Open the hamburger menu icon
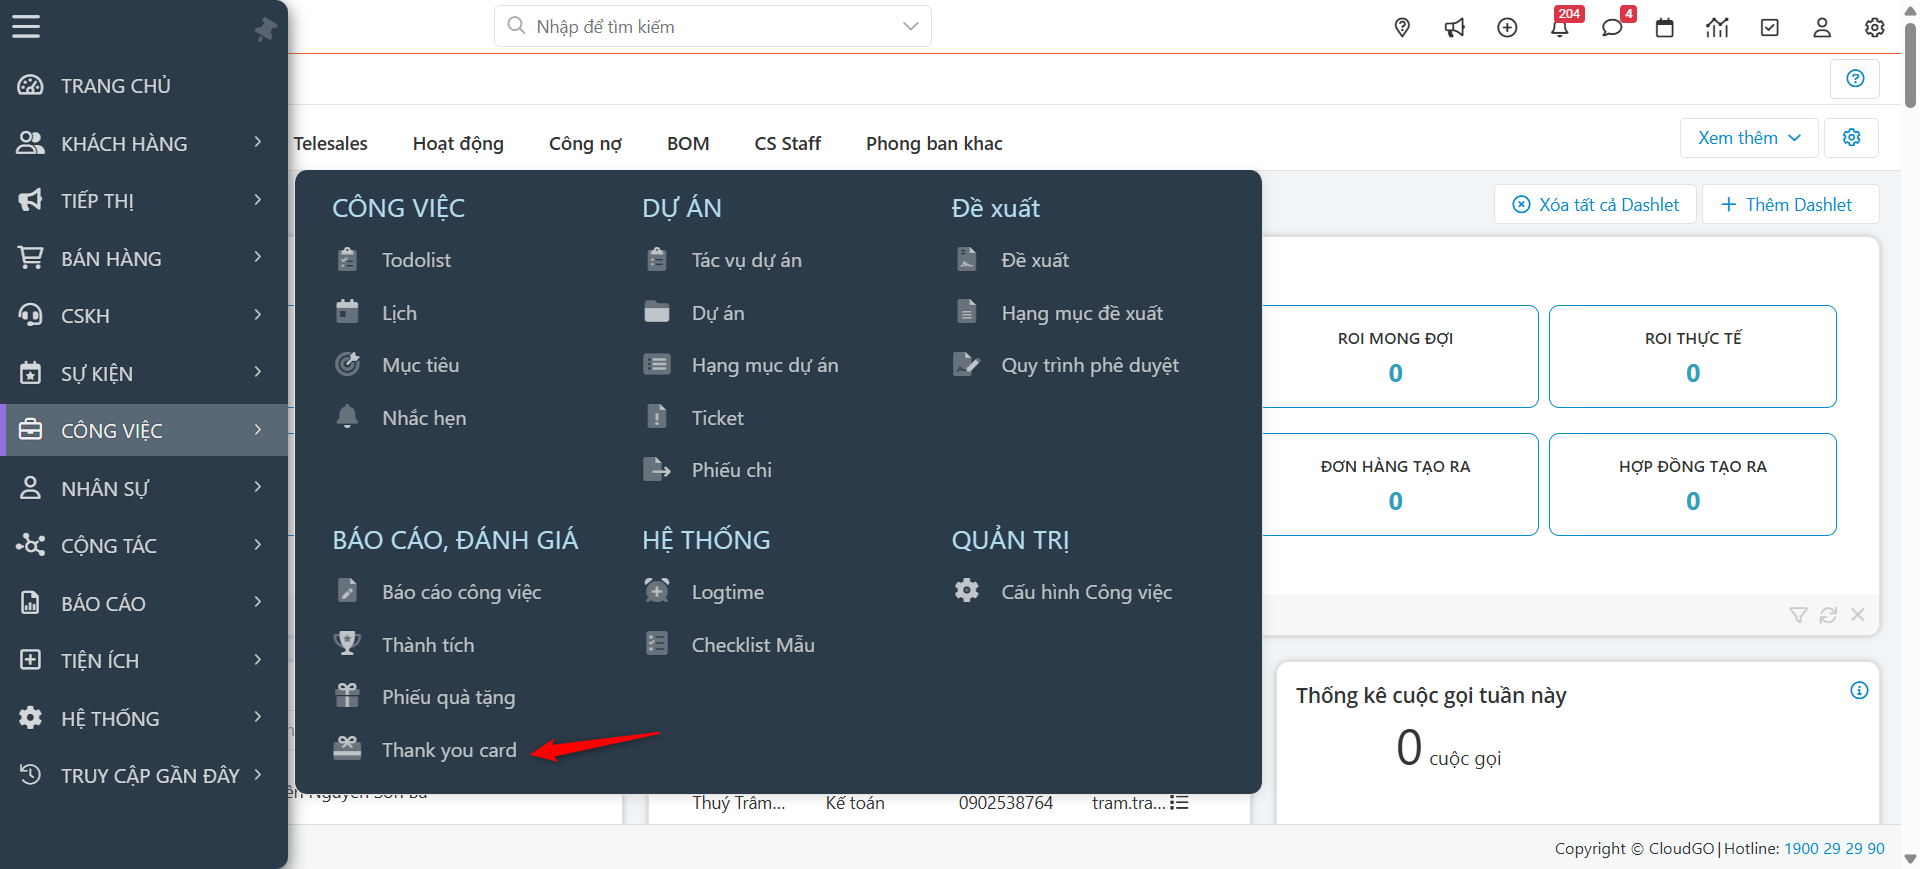The height and width of the screenshot is (869, 1920). (26, 26)
